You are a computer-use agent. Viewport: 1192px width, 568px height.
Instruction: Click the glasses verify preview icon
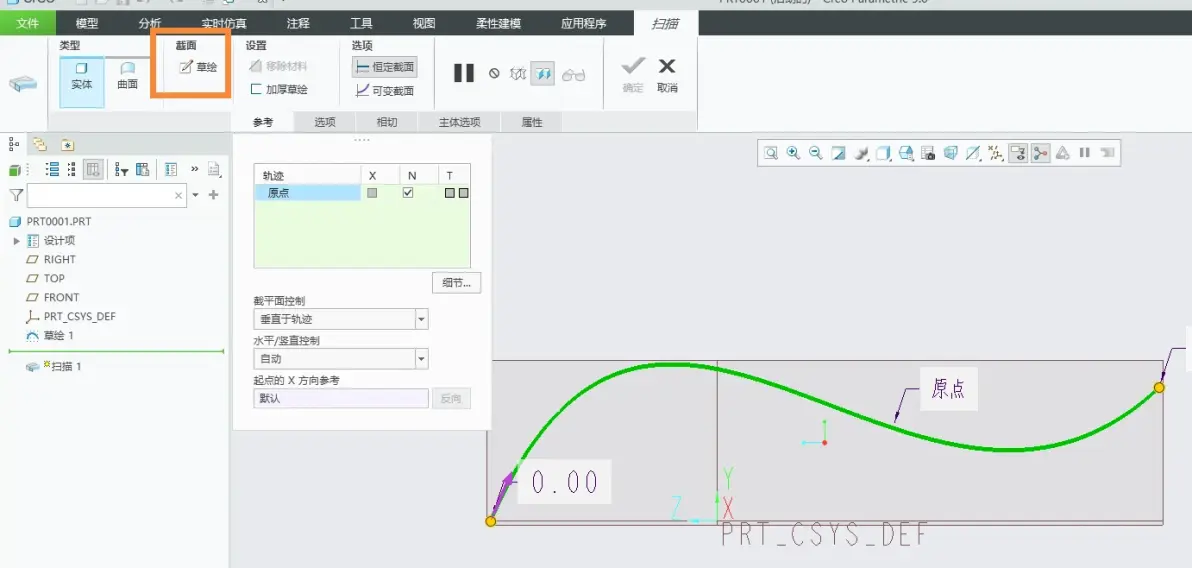(x=574, y=74)
